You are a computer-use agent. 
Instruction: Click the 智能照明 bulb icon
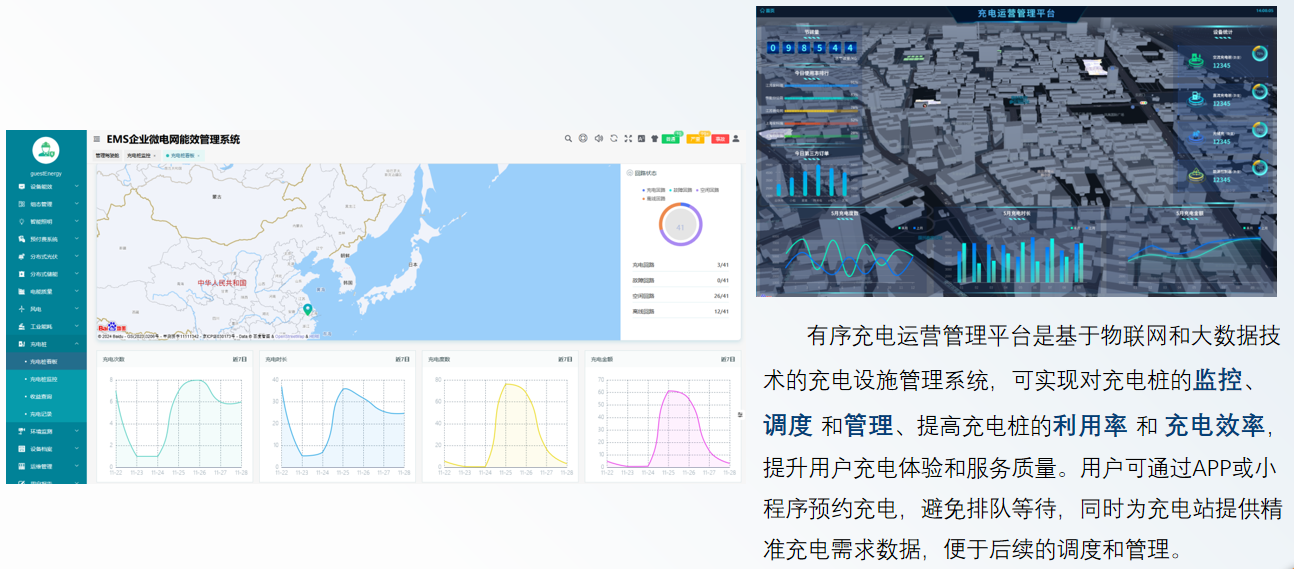[x=21, y=222]
